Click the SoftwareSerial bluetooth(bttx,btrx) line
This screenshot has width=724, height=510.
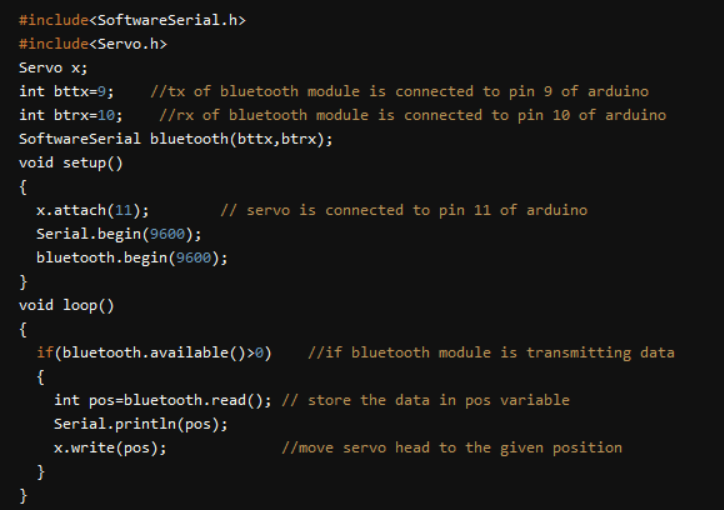(x=175, y=139)
